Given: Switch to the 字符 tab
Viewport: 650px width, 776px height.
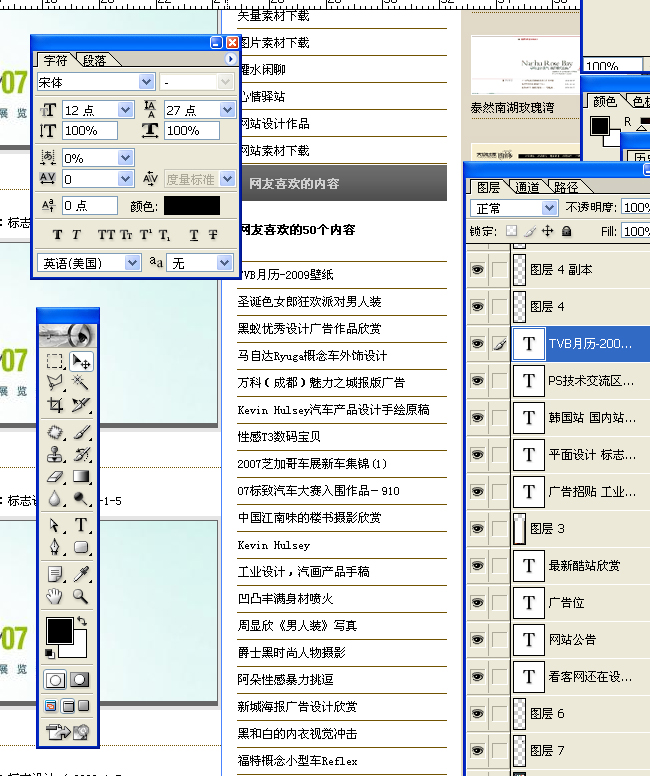Looking at the screenshot, I should pyautogui.click(x=55, y=60).
